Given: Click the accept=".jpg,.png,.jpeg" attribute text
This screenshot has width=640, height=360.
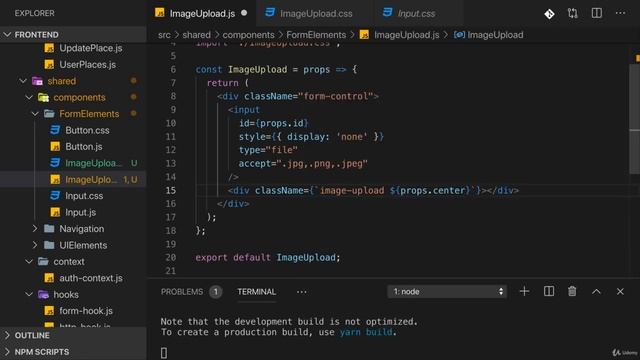Looking at the screenshot, I should [x=303, y=164].
